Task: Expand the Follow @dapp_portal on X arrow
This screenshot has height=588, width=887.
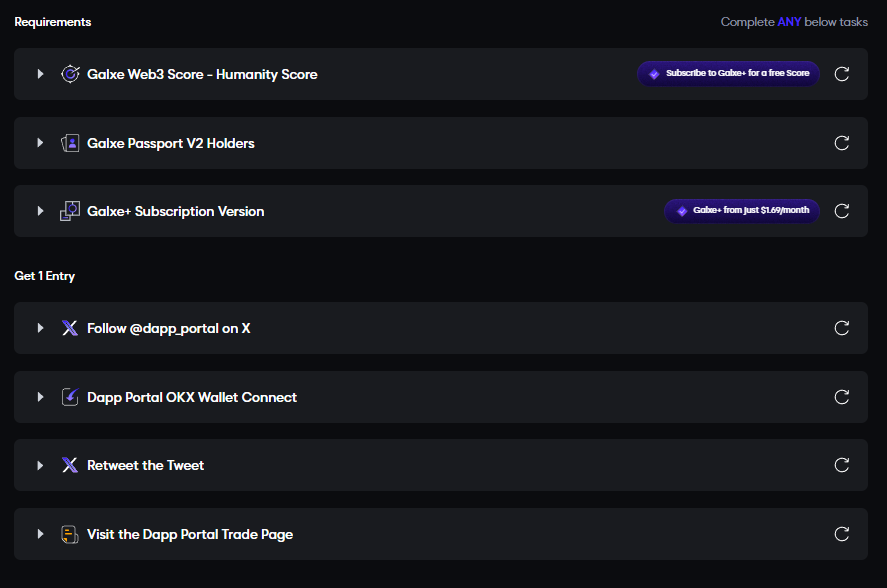Action: (x=40, y=328)
